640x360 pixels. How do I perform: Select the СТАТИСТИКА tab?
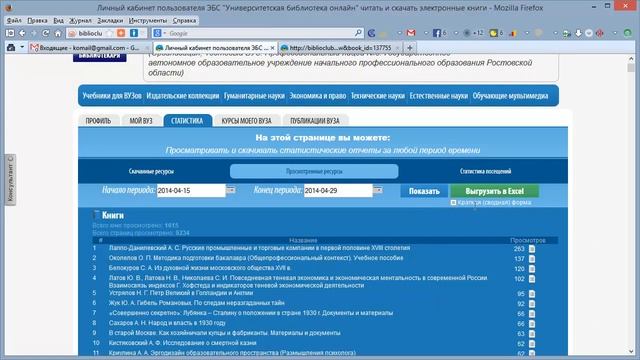[187, 120]
